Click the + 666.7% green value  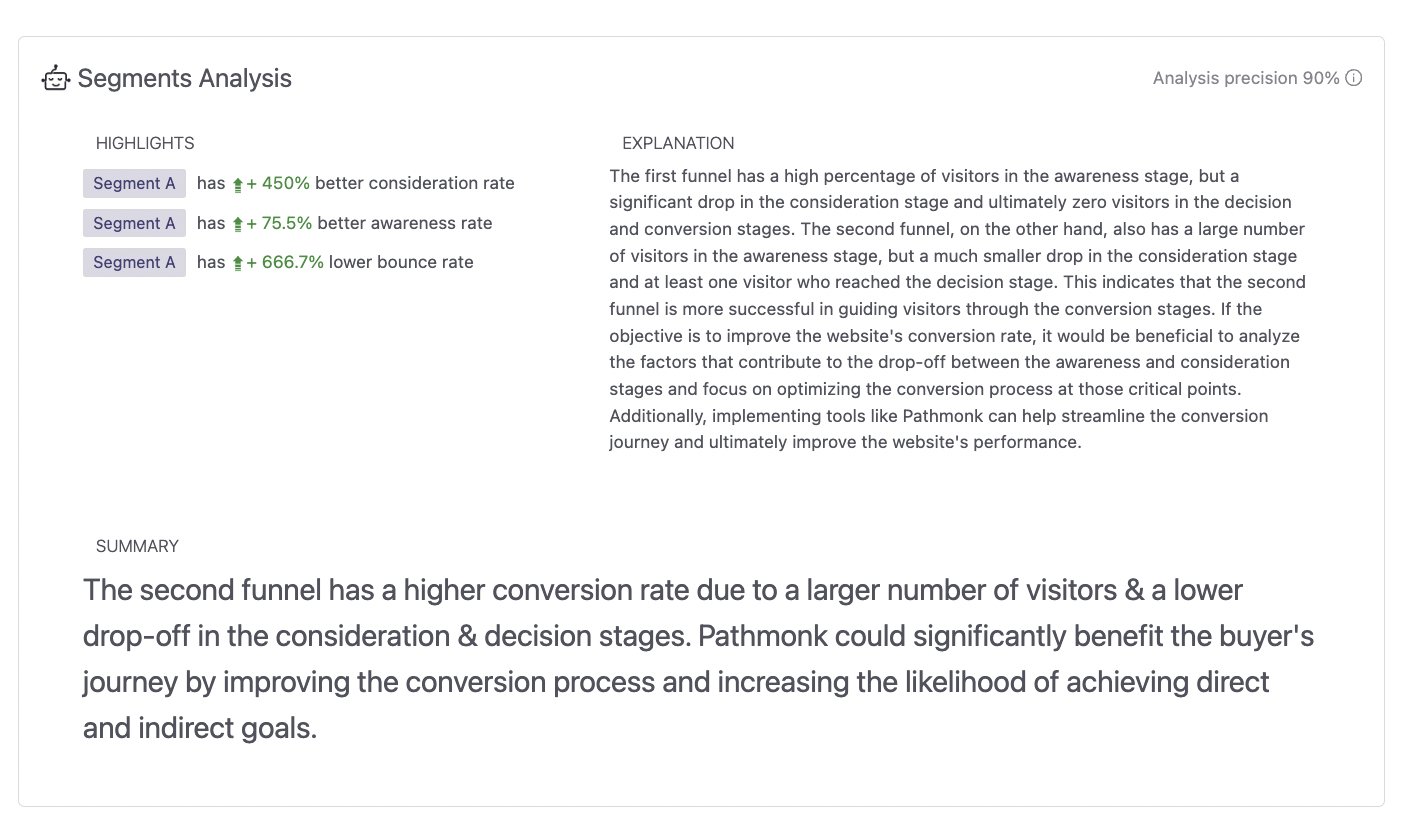click(286, 263)
